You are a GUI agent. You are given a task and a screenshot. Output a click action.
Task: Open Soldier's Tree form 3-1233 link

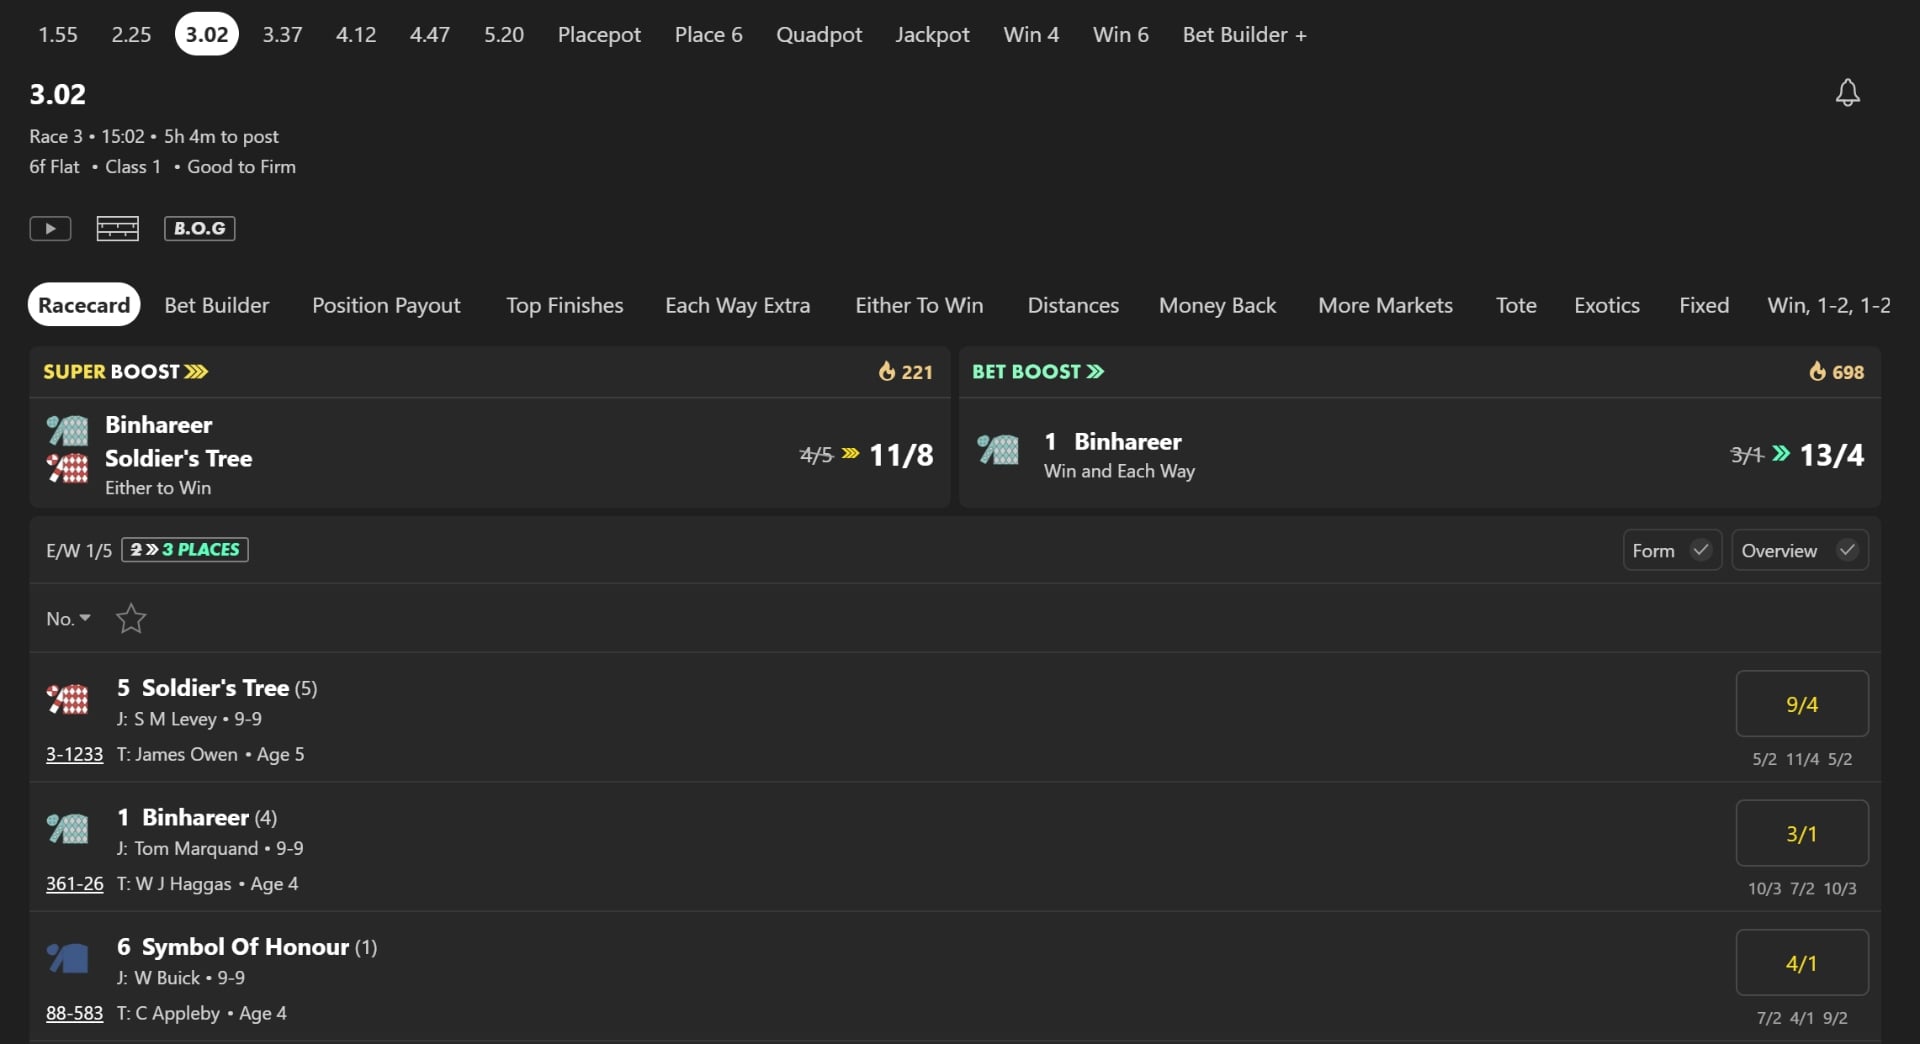[x=74, y=754]
